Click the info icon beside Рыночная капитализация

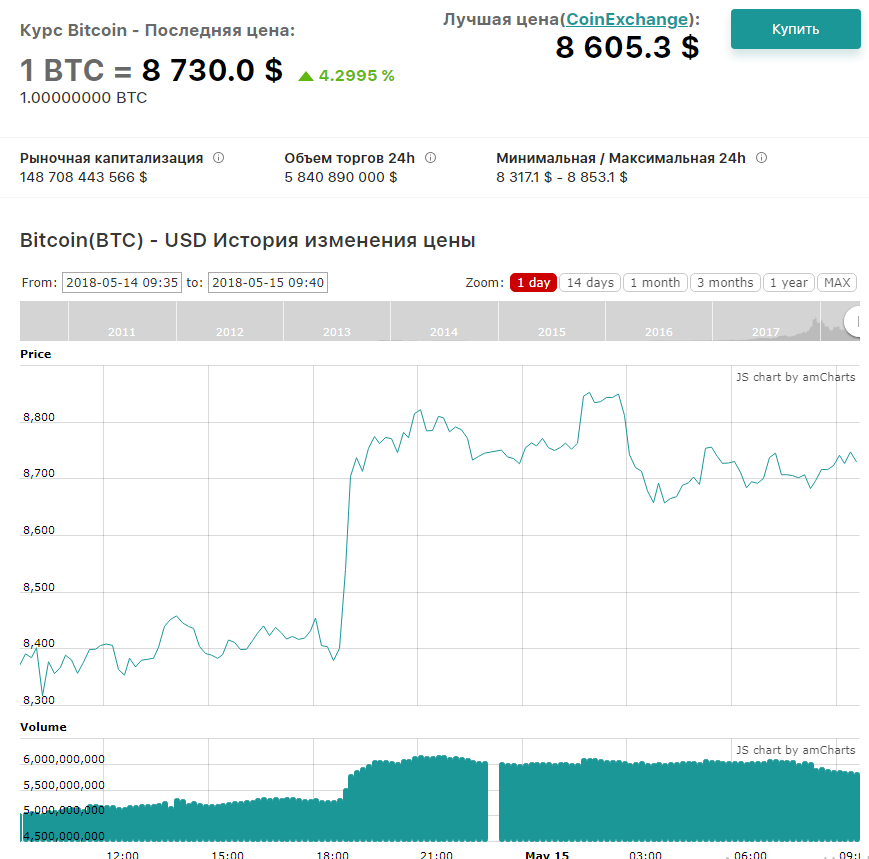[219, 158]
